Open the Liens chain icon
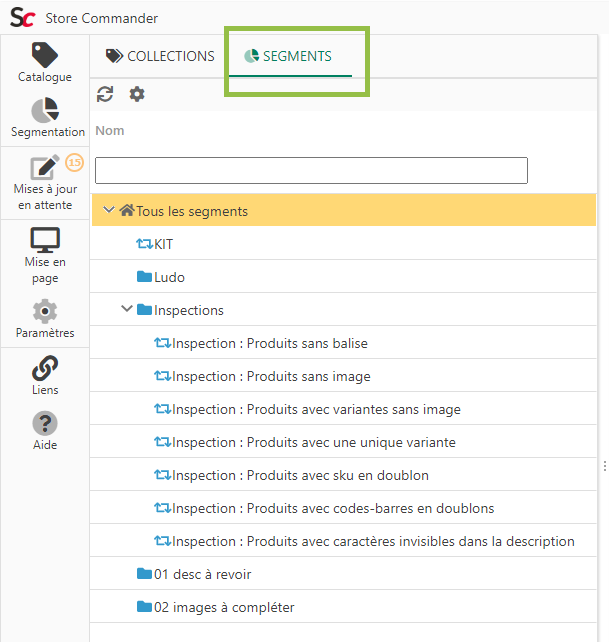This screenshot has height=642, width=609. click(x=45, y=368)
